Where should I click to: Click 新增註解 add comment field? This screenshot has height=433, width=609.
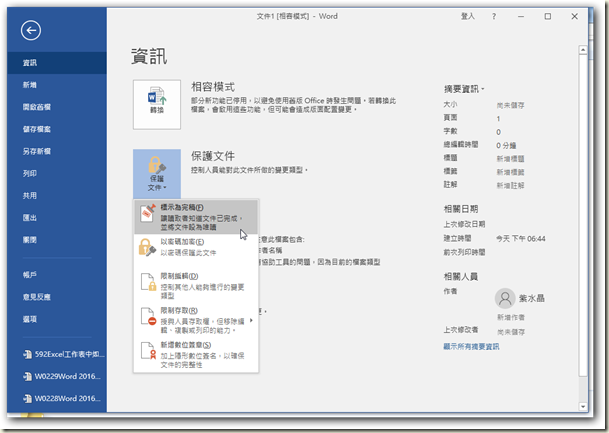click(510, 186)
